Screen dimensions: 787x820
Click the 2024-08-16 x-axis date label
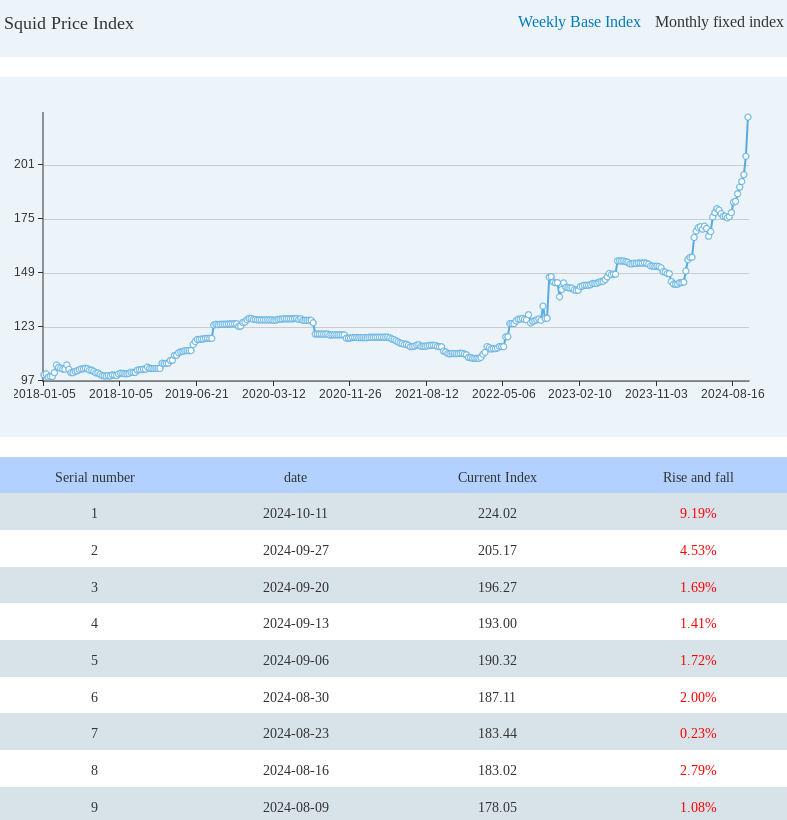pos(732,394)
